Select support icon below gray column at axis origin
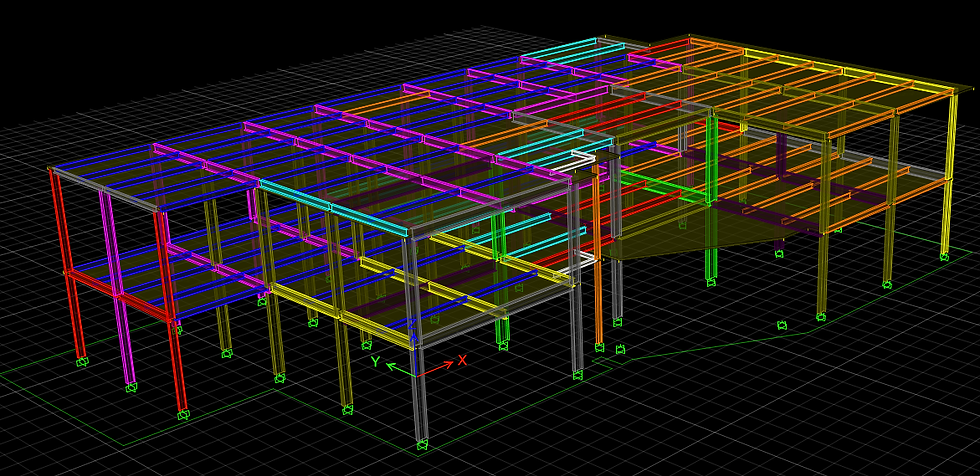 [x=422, y=444]
